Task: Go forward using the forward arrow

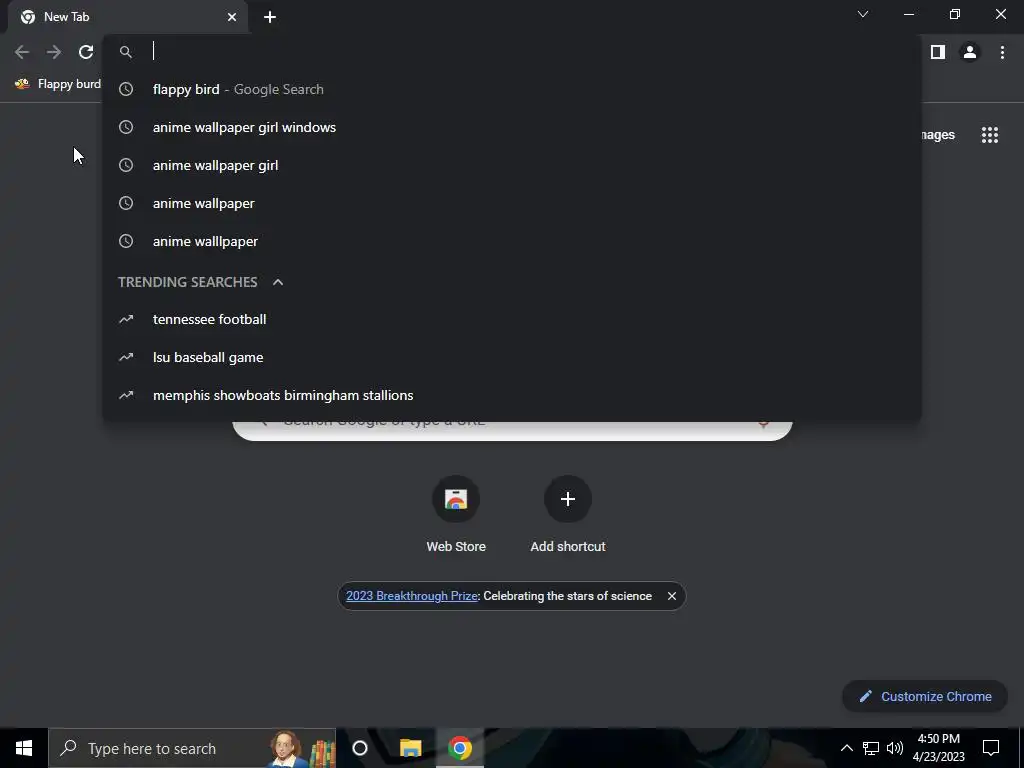Action: tap(54, 52)
